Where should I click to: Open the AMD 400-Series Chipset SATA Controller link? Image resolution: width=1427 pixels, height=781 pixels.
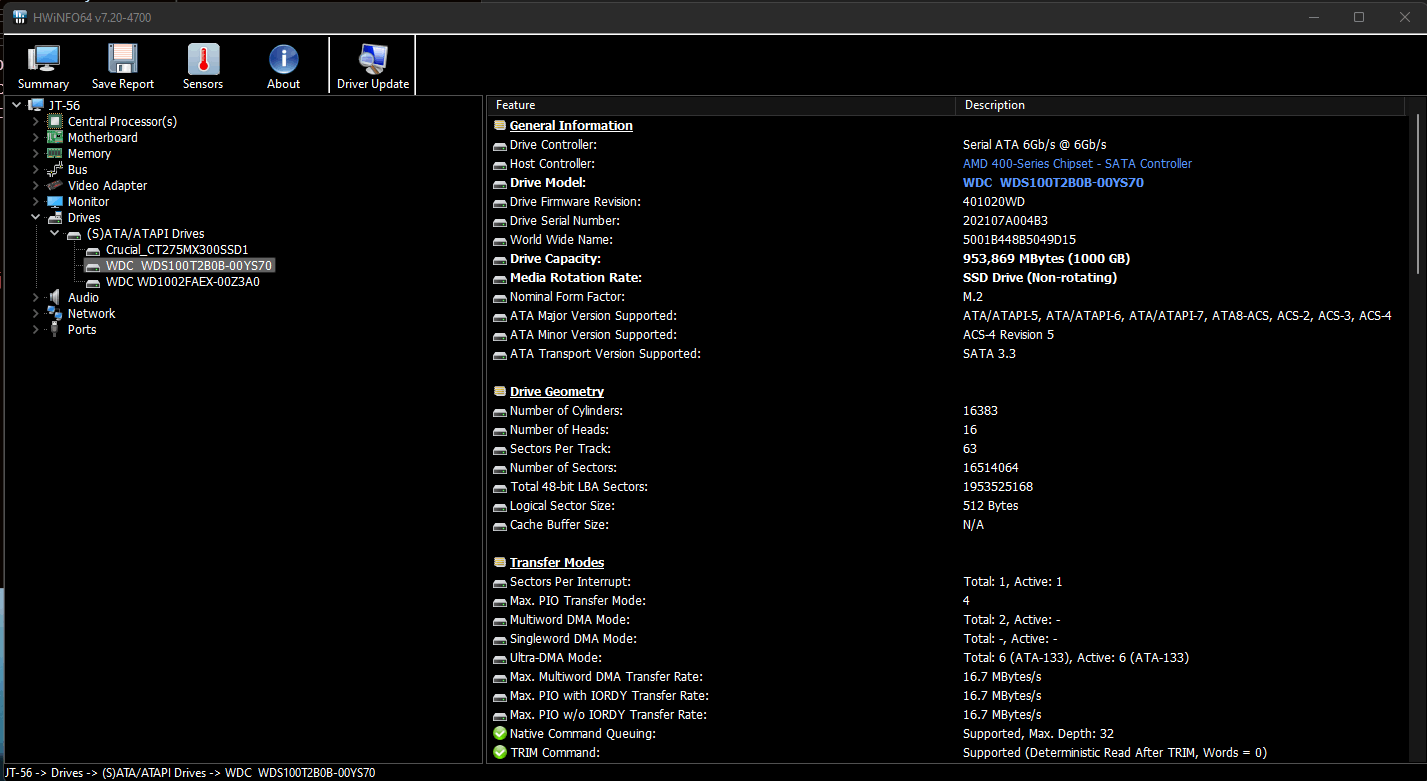pyautogui.click(x=1077, y=163)
